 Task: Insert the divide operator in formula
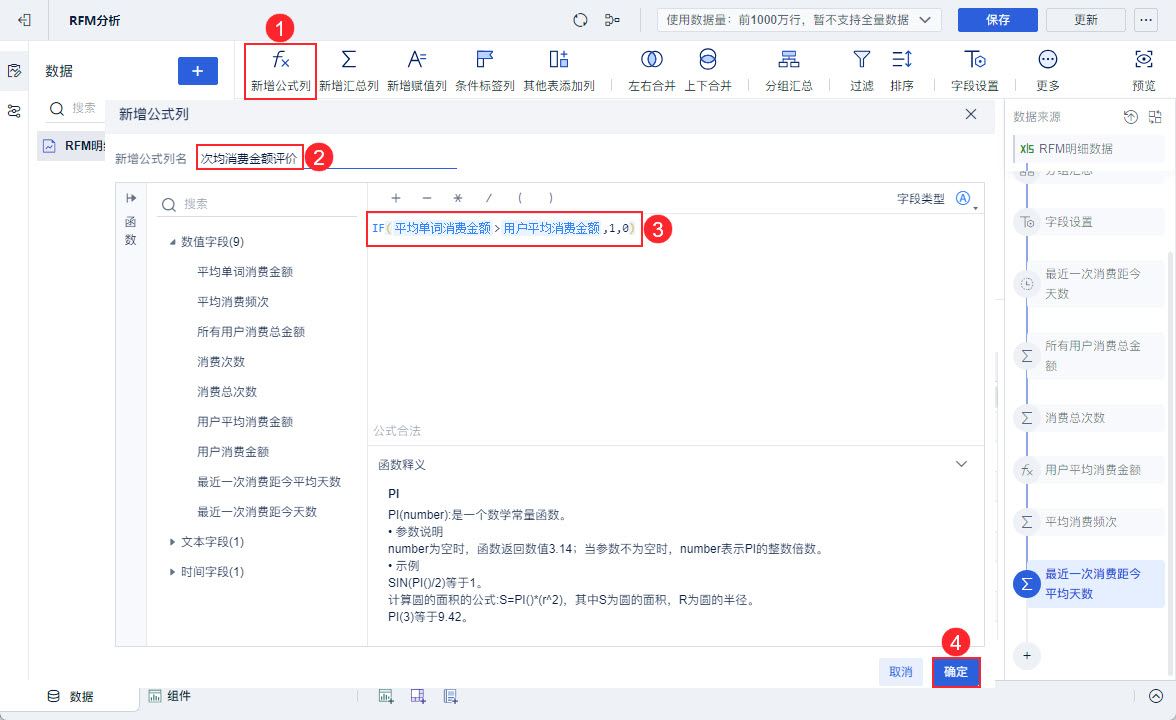488,198
